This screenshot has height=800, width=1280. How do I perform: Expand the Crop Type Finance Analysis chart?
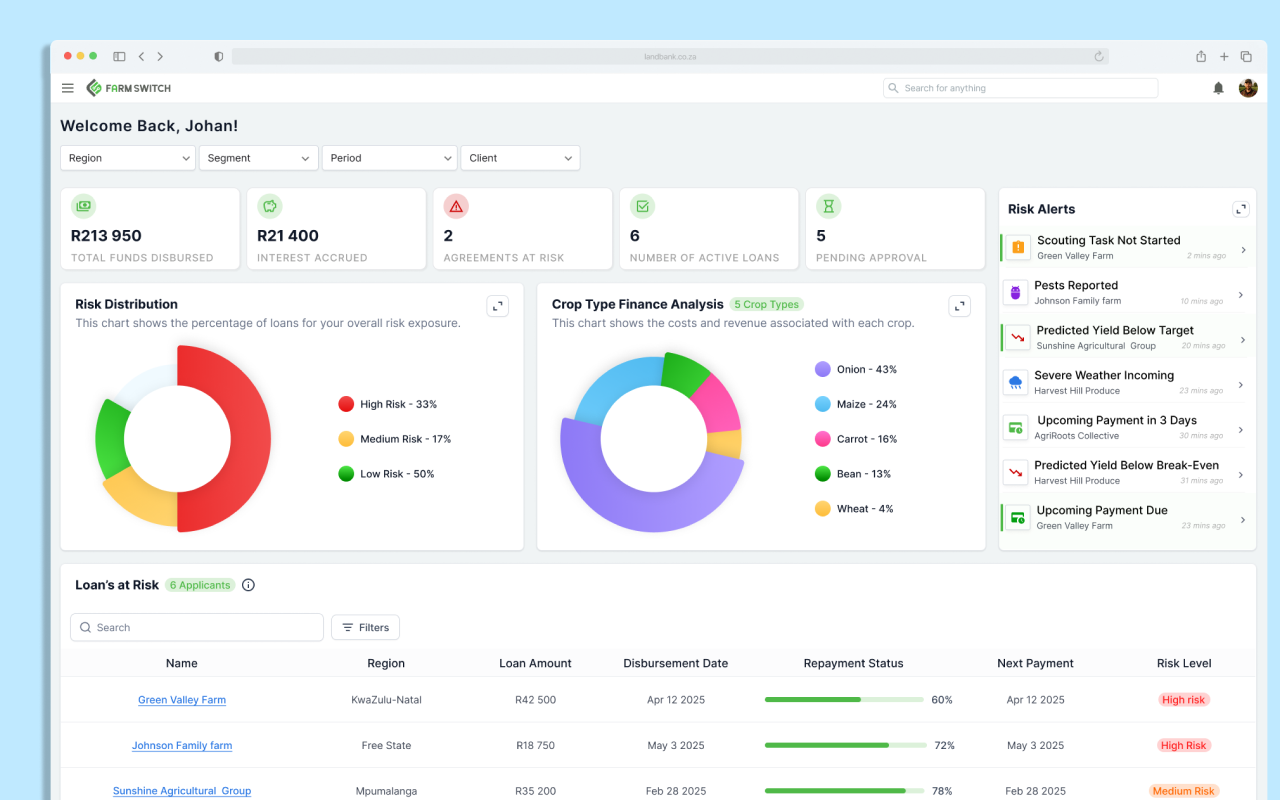(x=959, y=306)
